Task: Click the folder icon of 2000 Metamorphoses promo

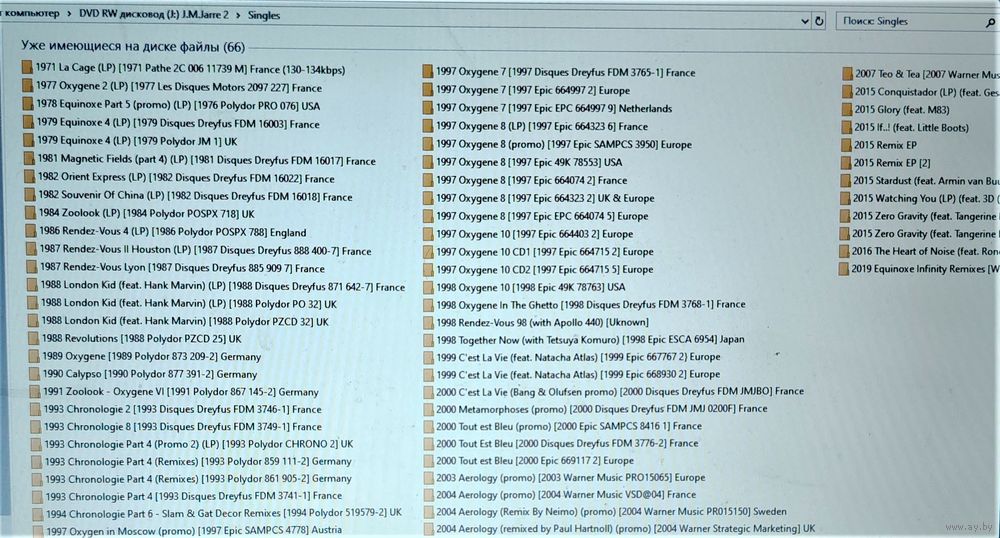Action: pos(429,409)
